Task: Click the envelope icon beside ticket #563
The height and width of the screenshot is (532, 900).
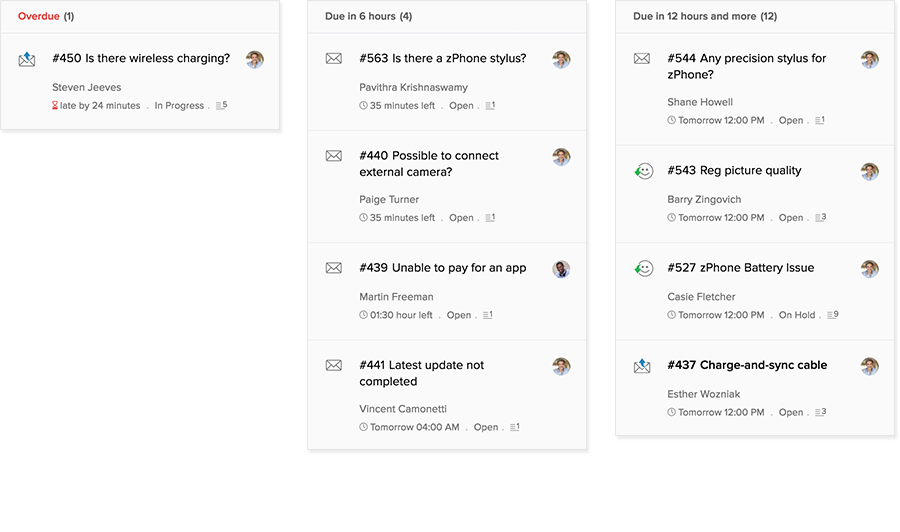Action: click(x=333, y=59)
